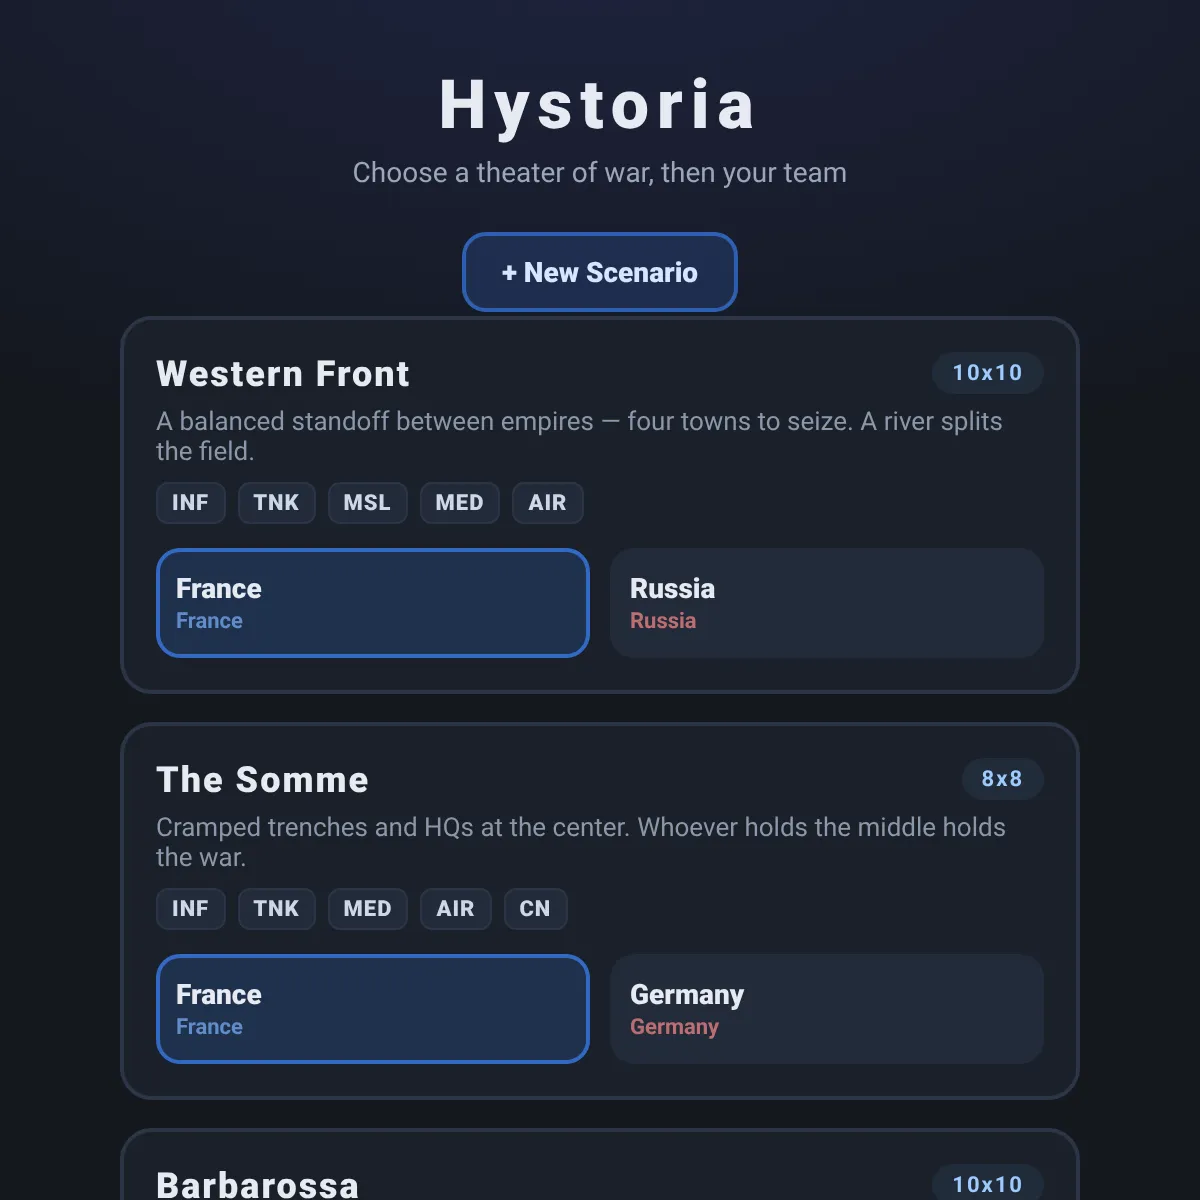Click INF unit tag in The Somme
The image size is (1200, 1200).
(190, 909)
